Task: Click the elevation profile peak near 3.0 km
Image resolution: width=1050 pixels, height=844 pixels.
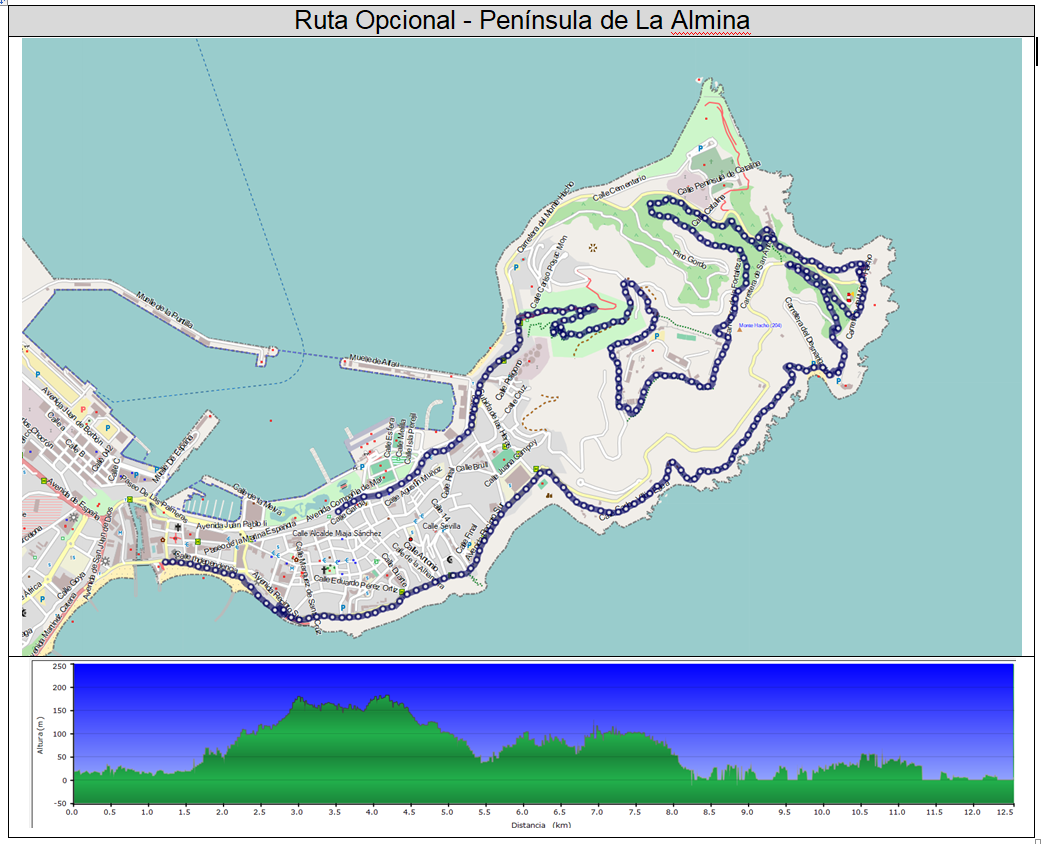Action: click(299, 697)
